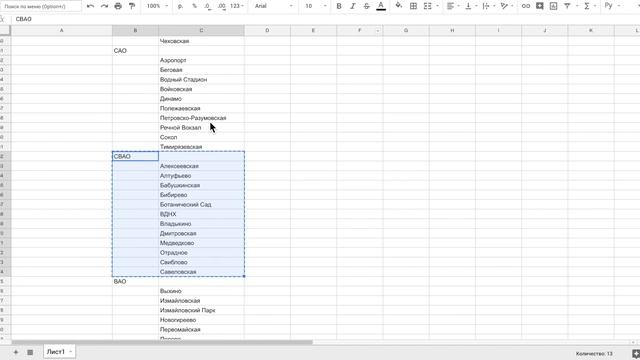640x360 pixels.
Task: Select column G header
Action: click(406, 30)
